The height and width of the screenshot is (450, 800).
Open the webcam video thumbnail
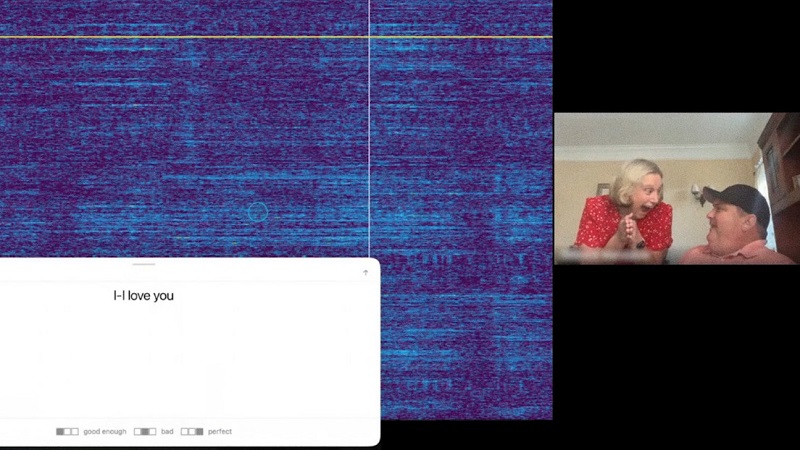[677, 189]
